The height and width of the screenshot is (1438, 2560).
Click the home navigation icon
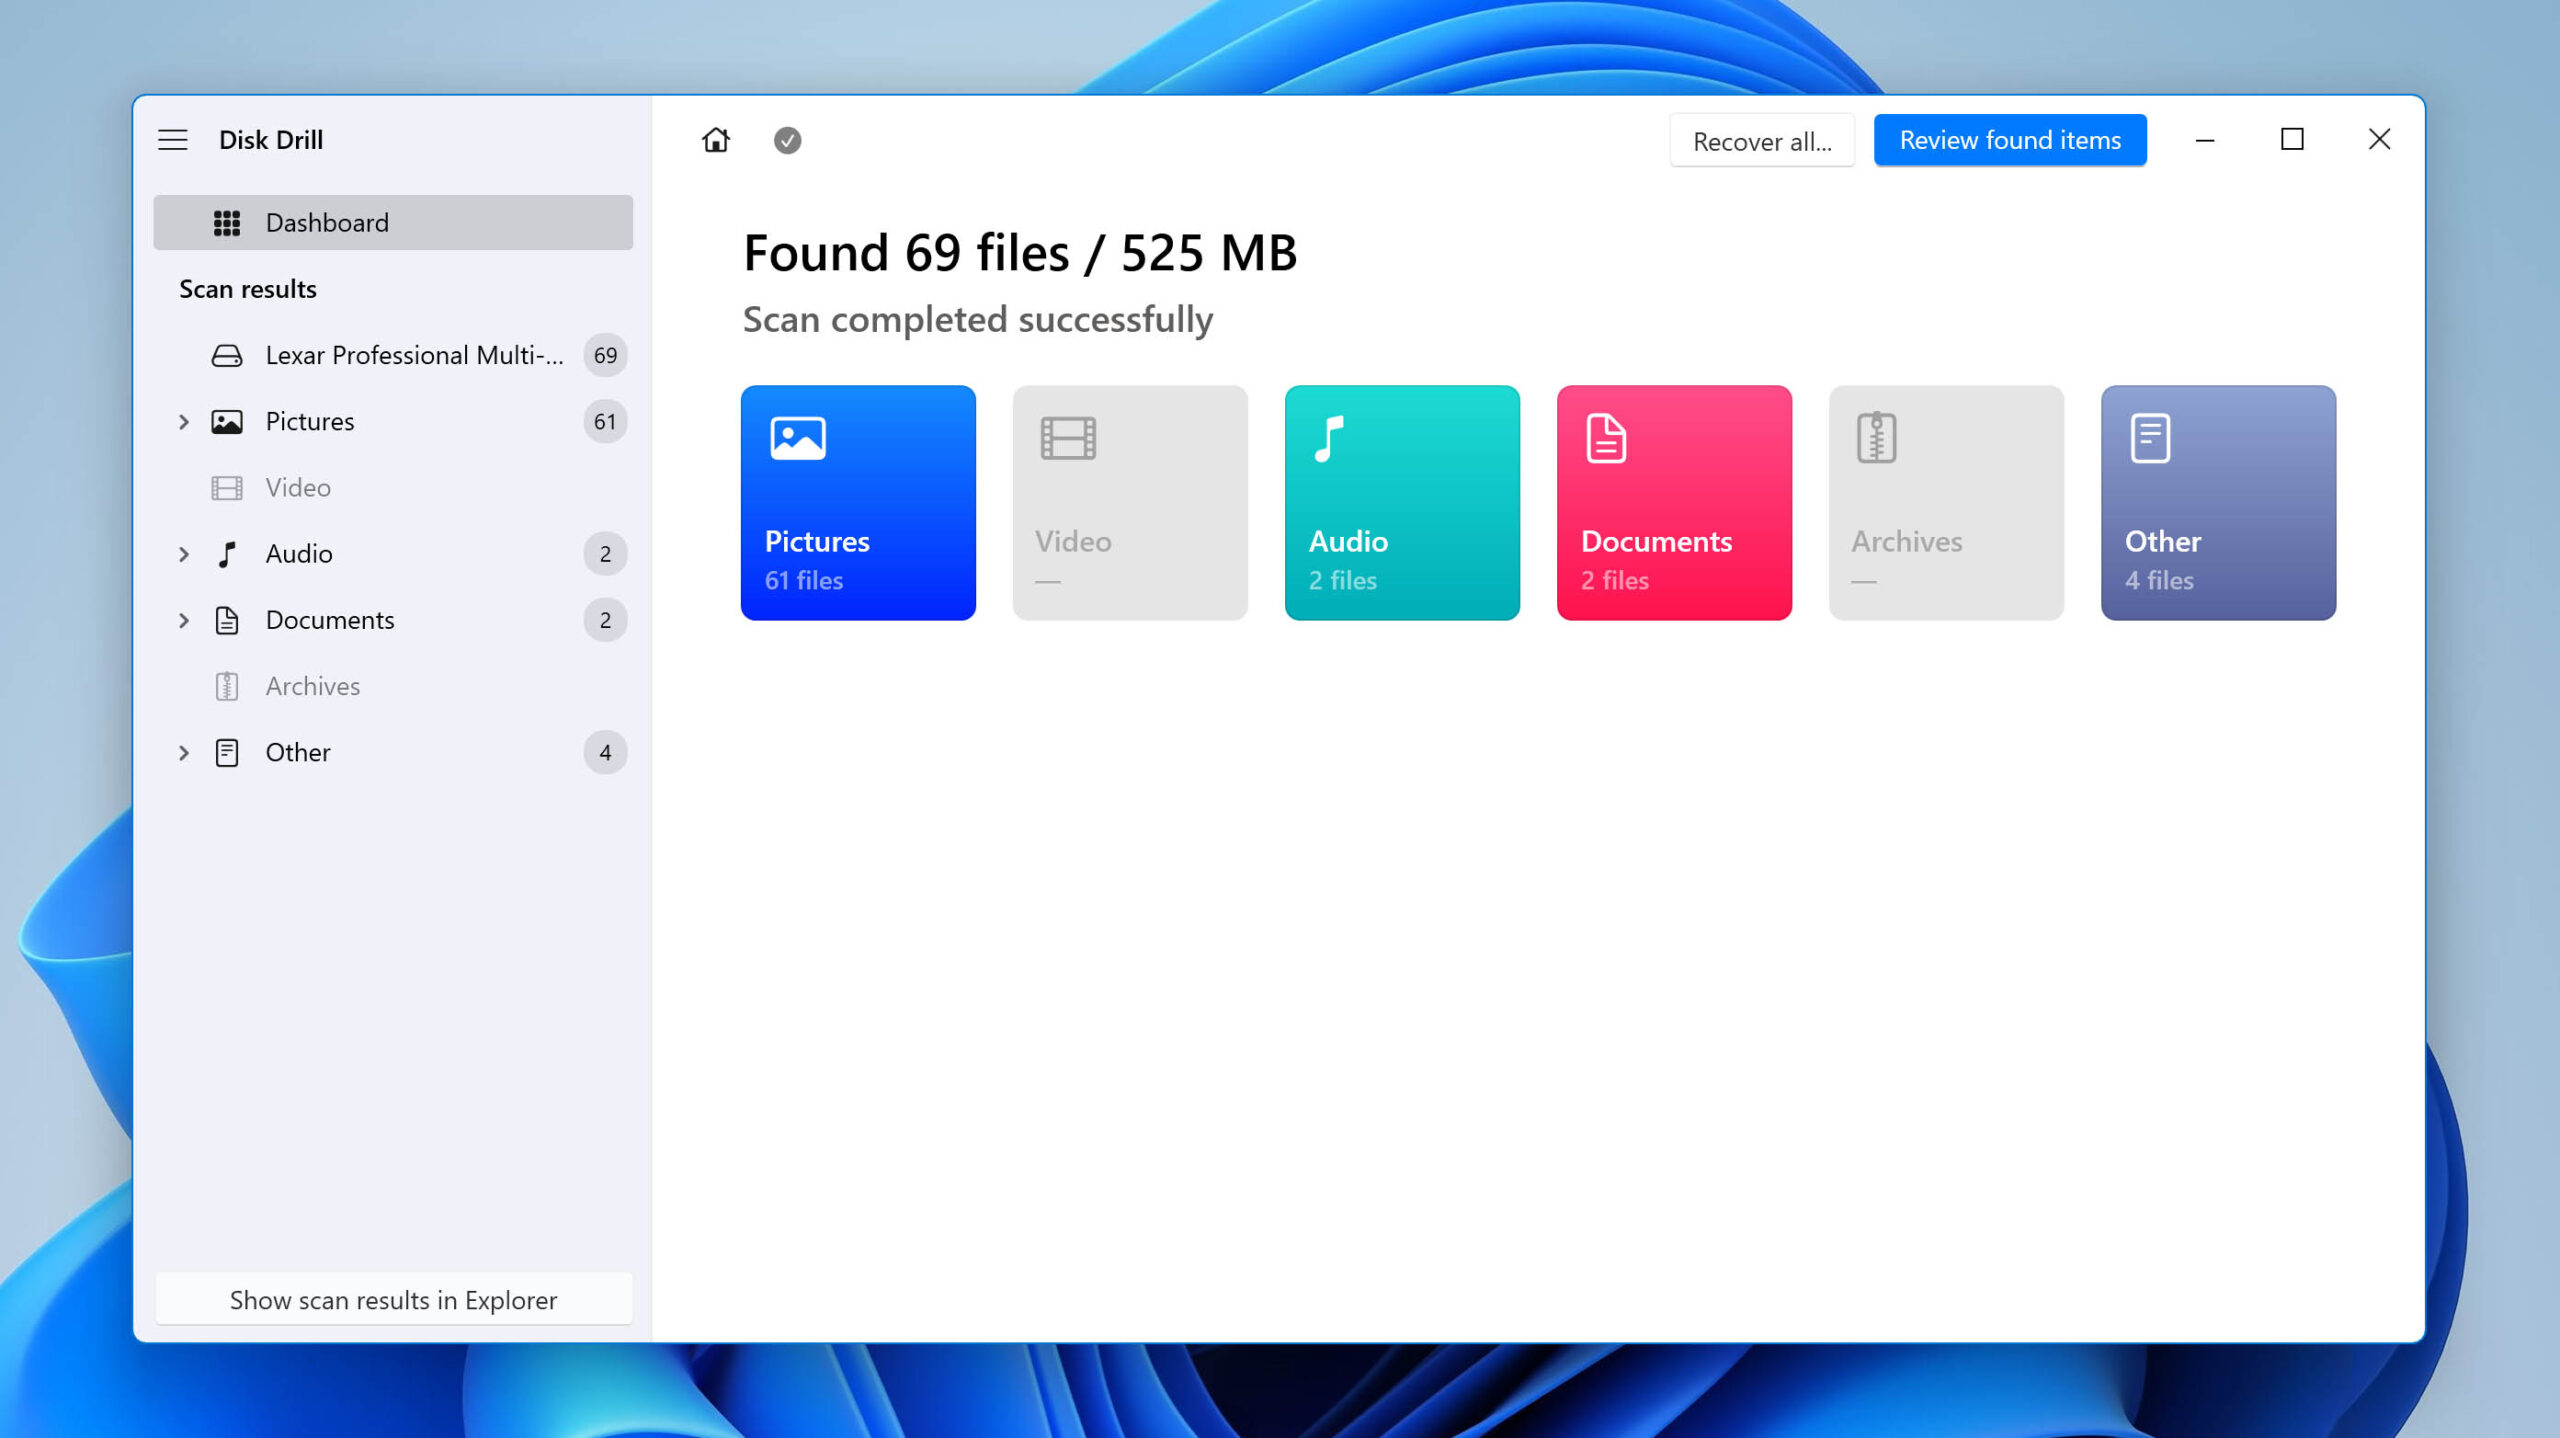716,139
